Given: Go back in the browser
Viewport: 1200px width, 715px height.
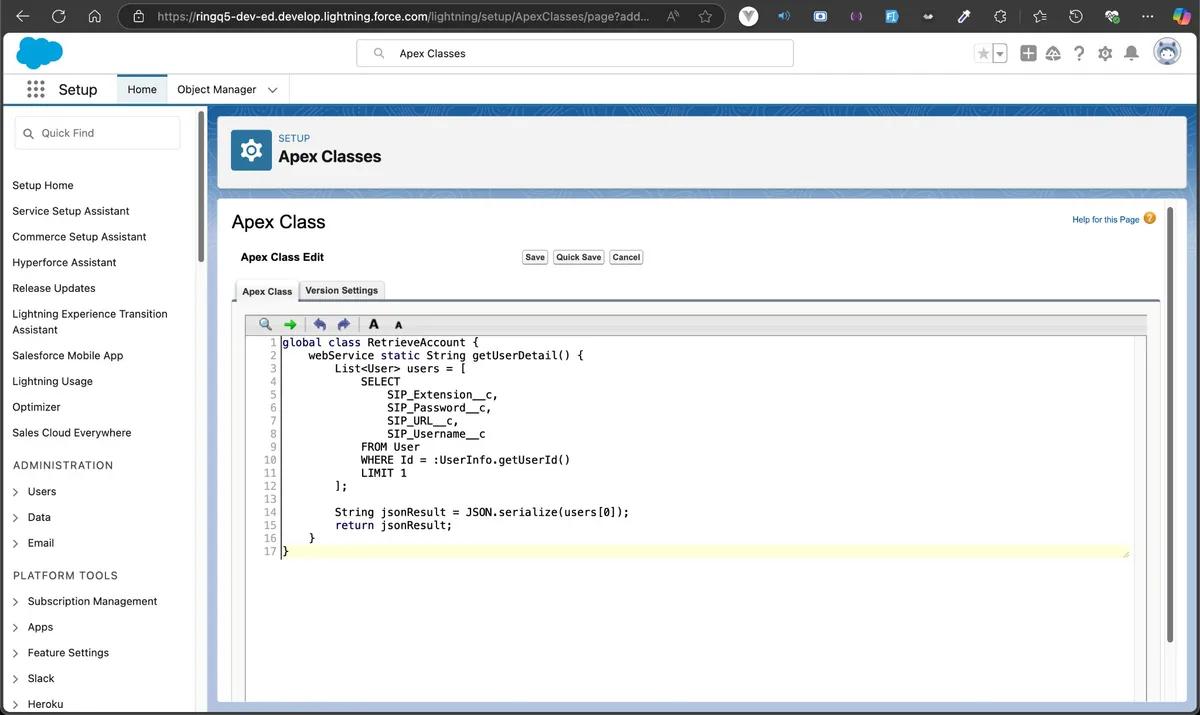Looking at the screenshot, I should (23, 16).
